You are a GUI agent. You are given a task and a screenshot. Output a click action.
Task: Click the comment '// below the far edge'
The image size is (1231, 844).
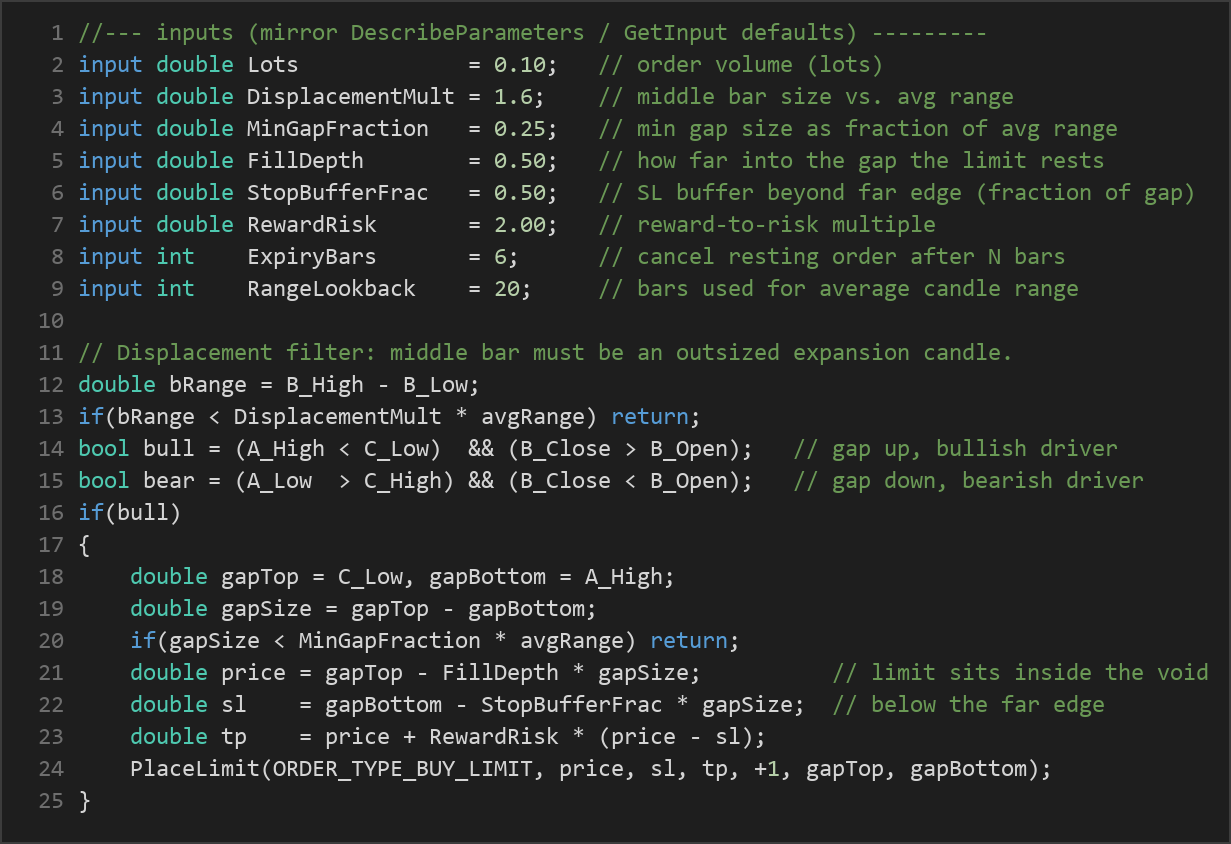(x=968, y=705)
